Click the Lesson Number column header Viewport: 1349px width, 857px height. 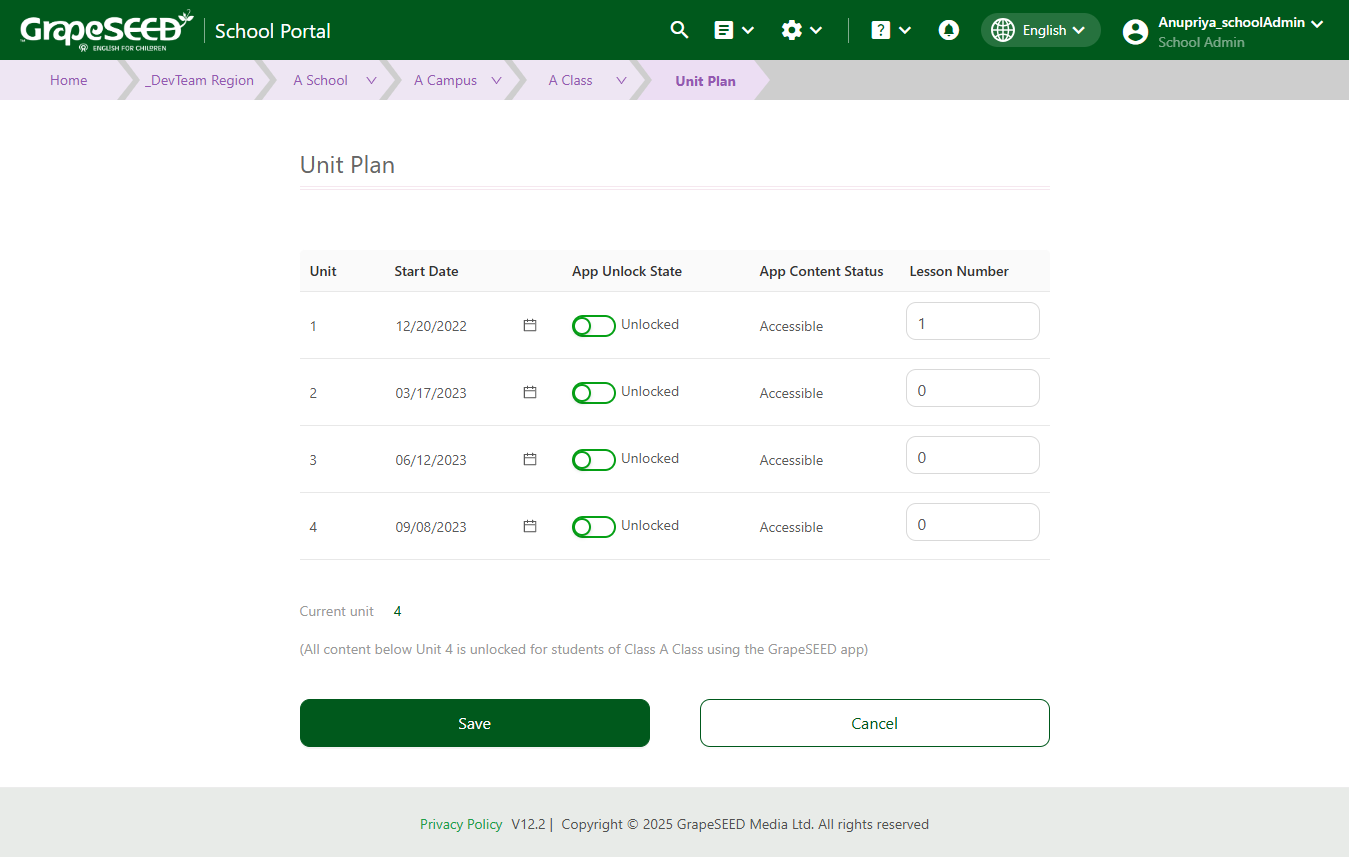pos(959,271)
